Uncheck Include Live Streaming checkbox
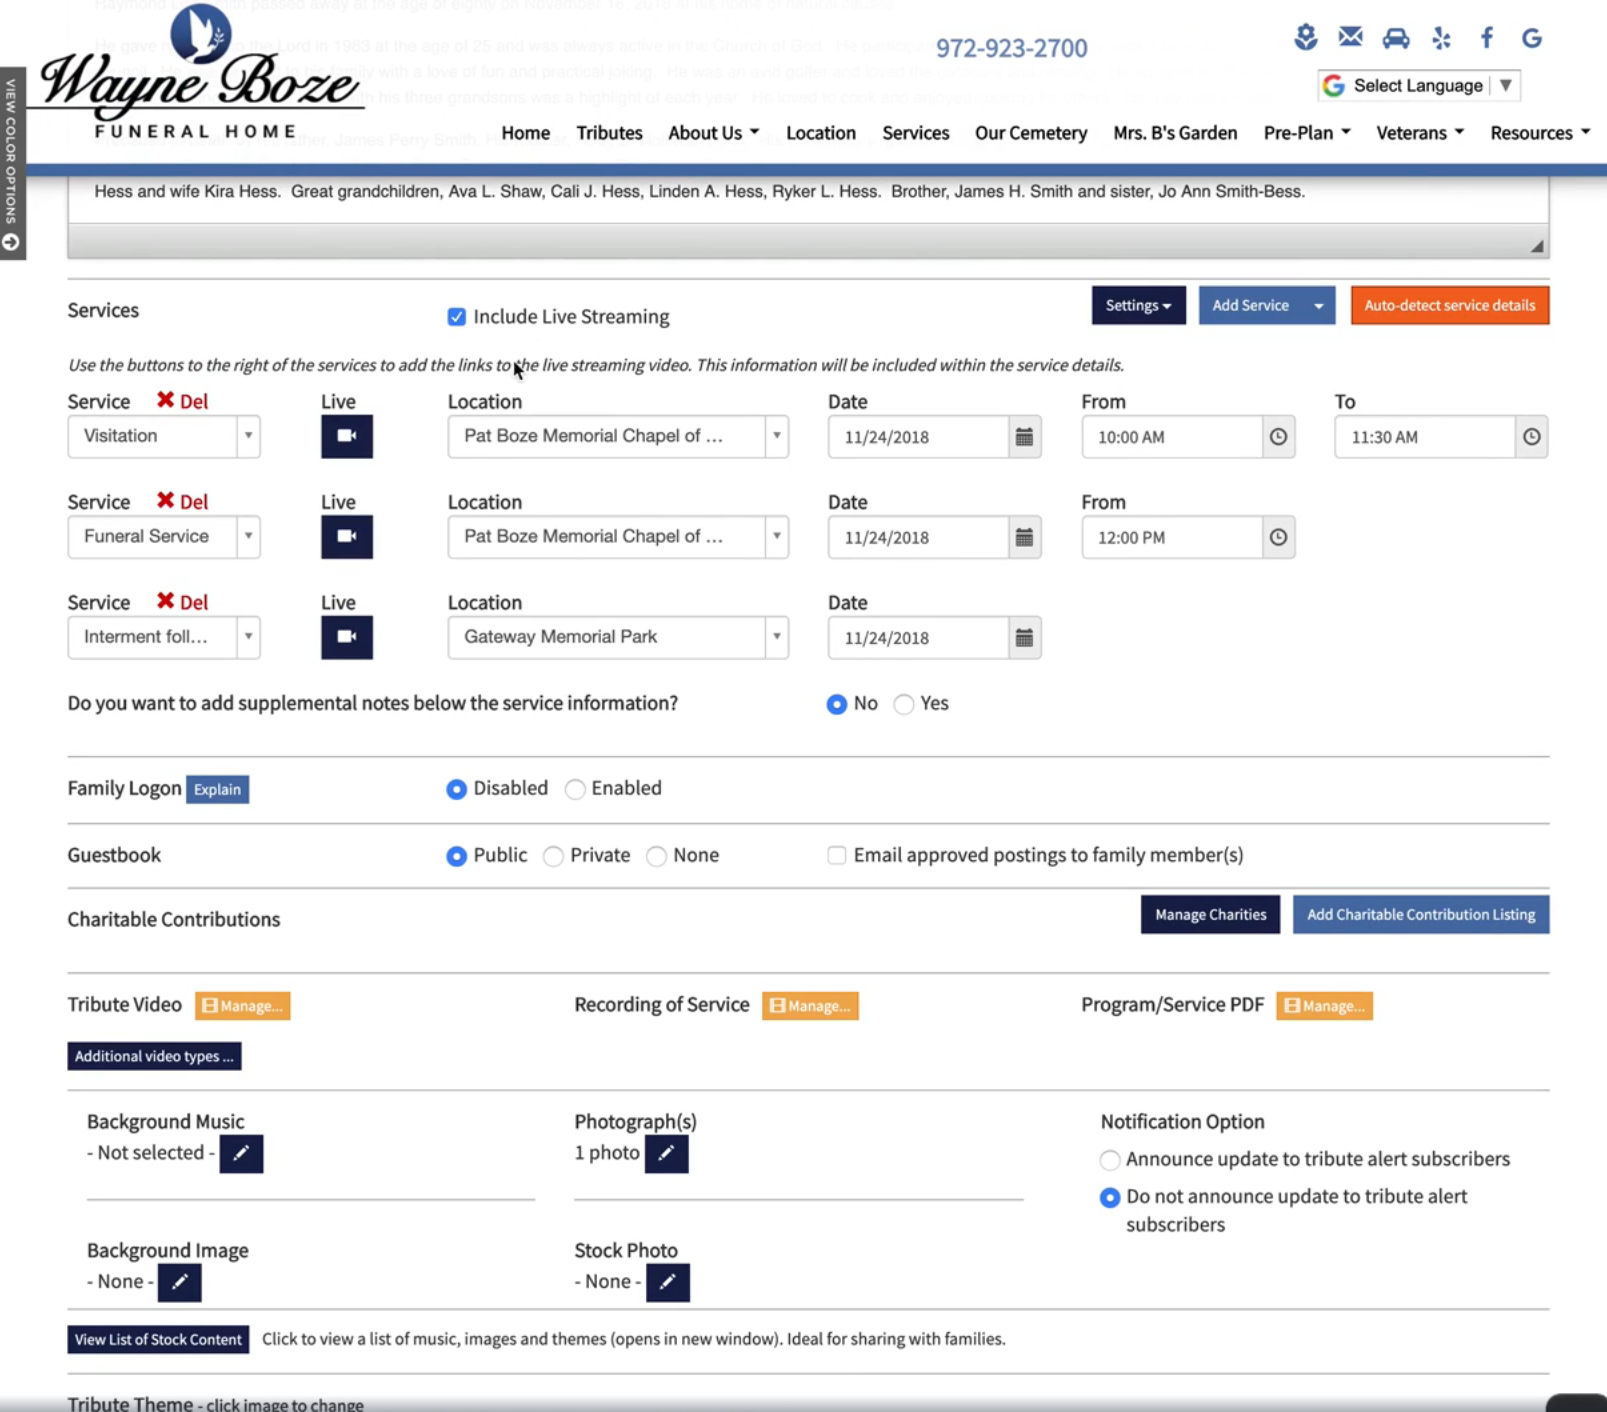The height and width of the screenshot is (1412, 1607). coord(457,317)
